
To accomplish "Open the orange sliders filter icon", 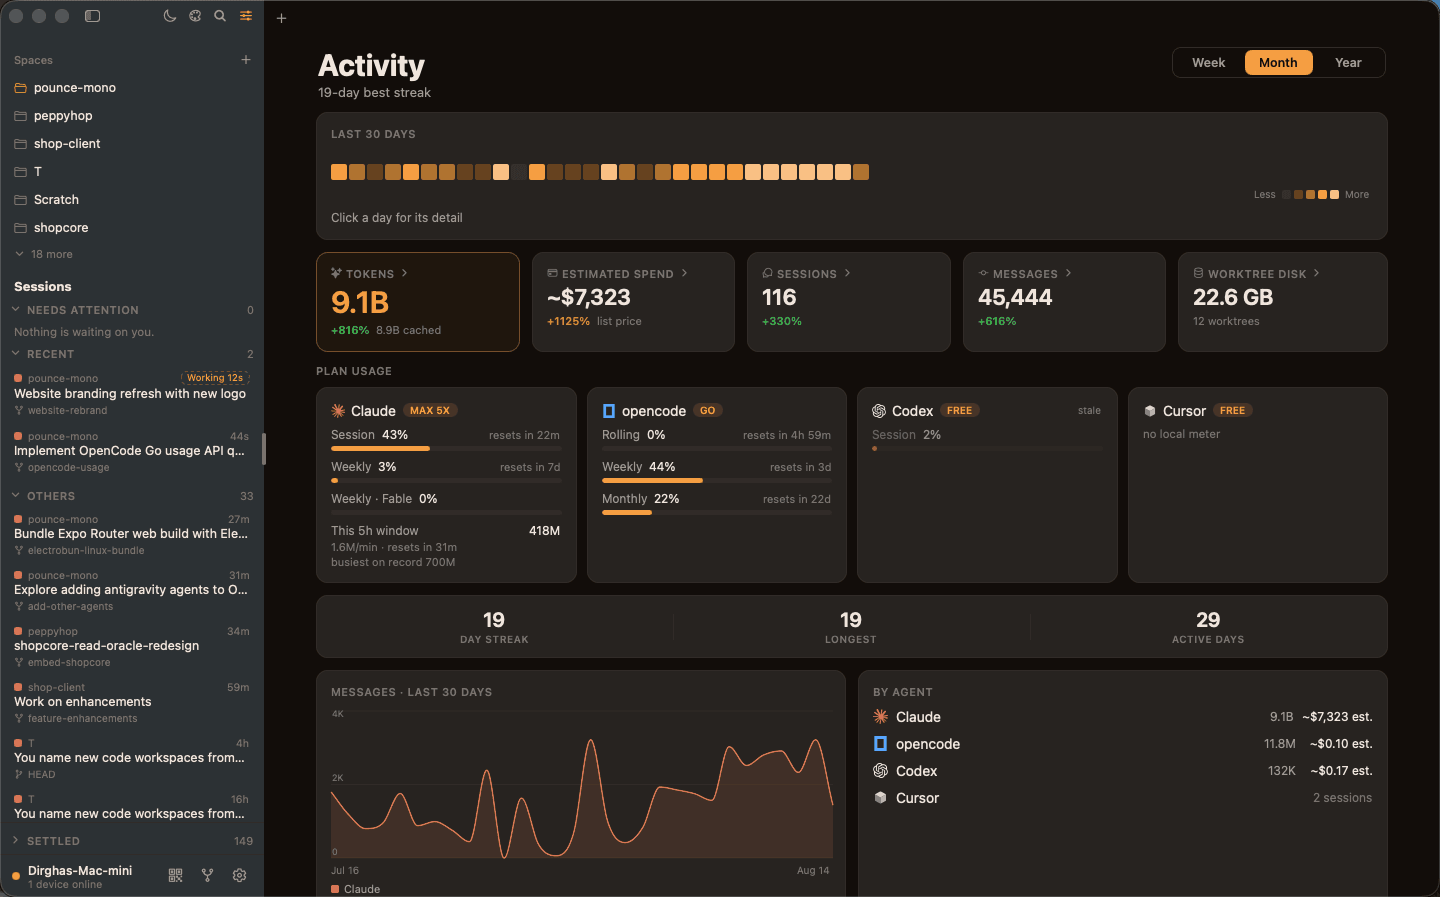I will (x=246, y=16).
